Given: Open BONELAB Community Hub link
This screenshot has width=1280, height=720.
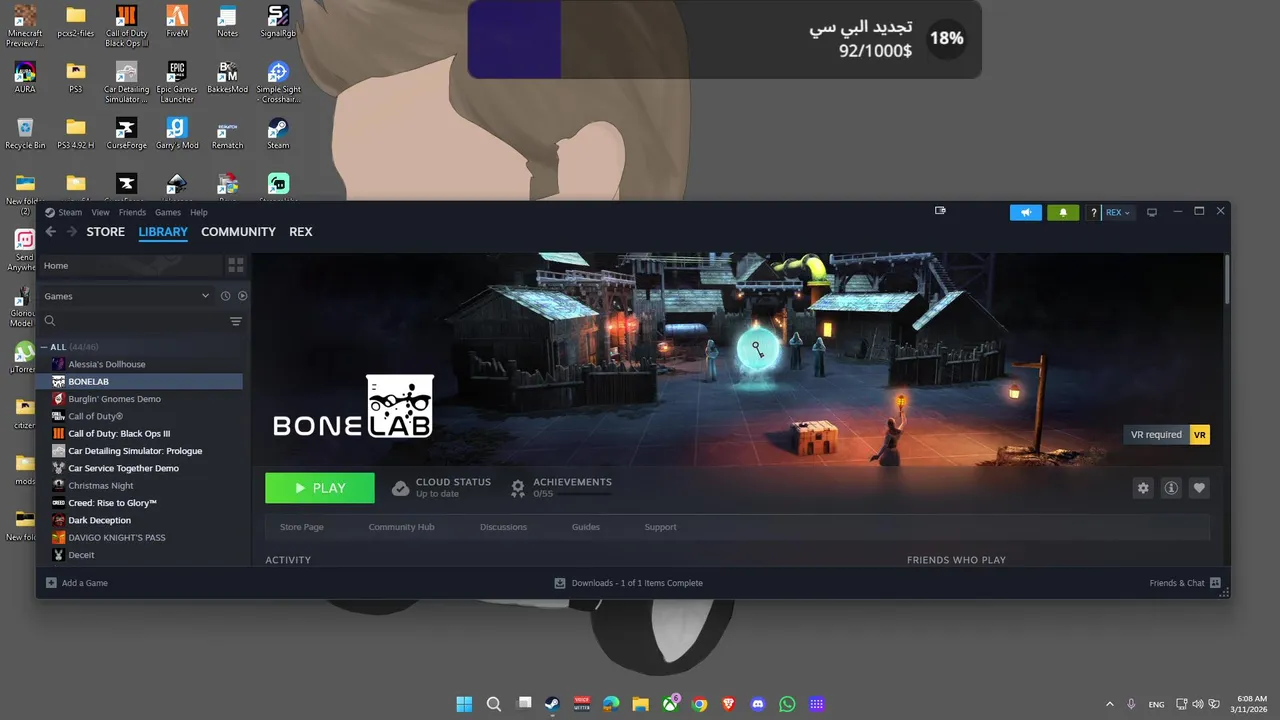Looking at the screenshot, I should [401, 527].
